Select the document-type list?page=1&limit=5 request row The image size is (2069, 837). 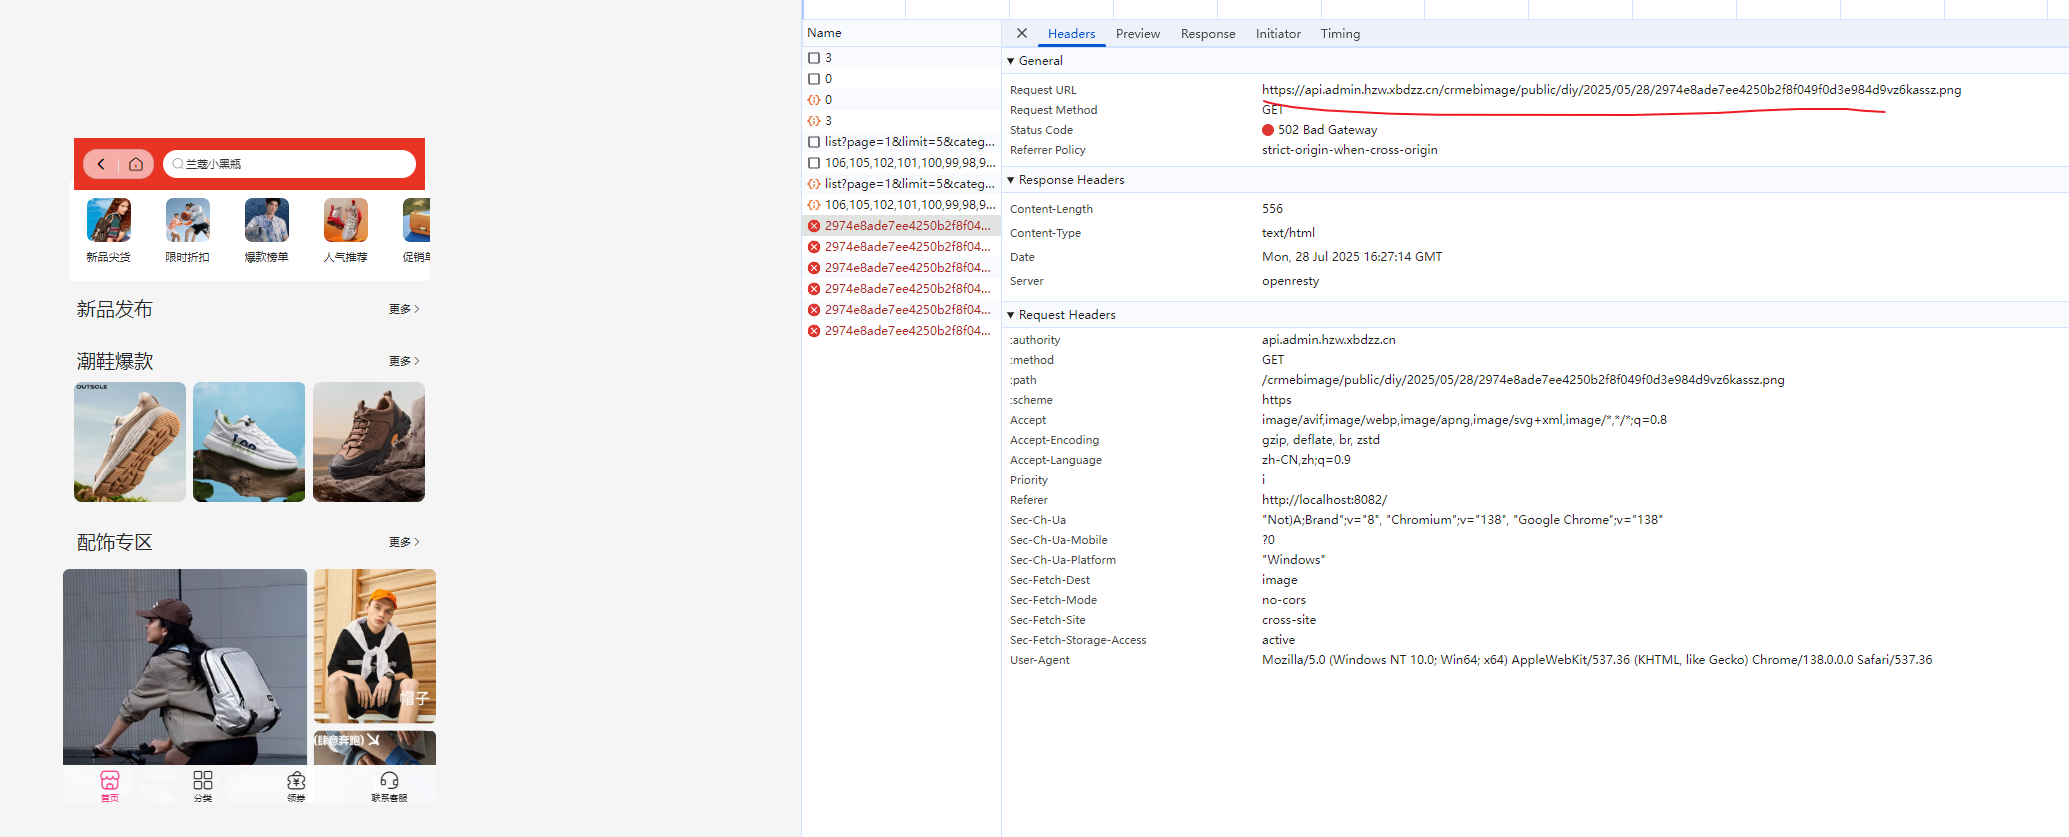pyautogui.click(x=901, y=142)
